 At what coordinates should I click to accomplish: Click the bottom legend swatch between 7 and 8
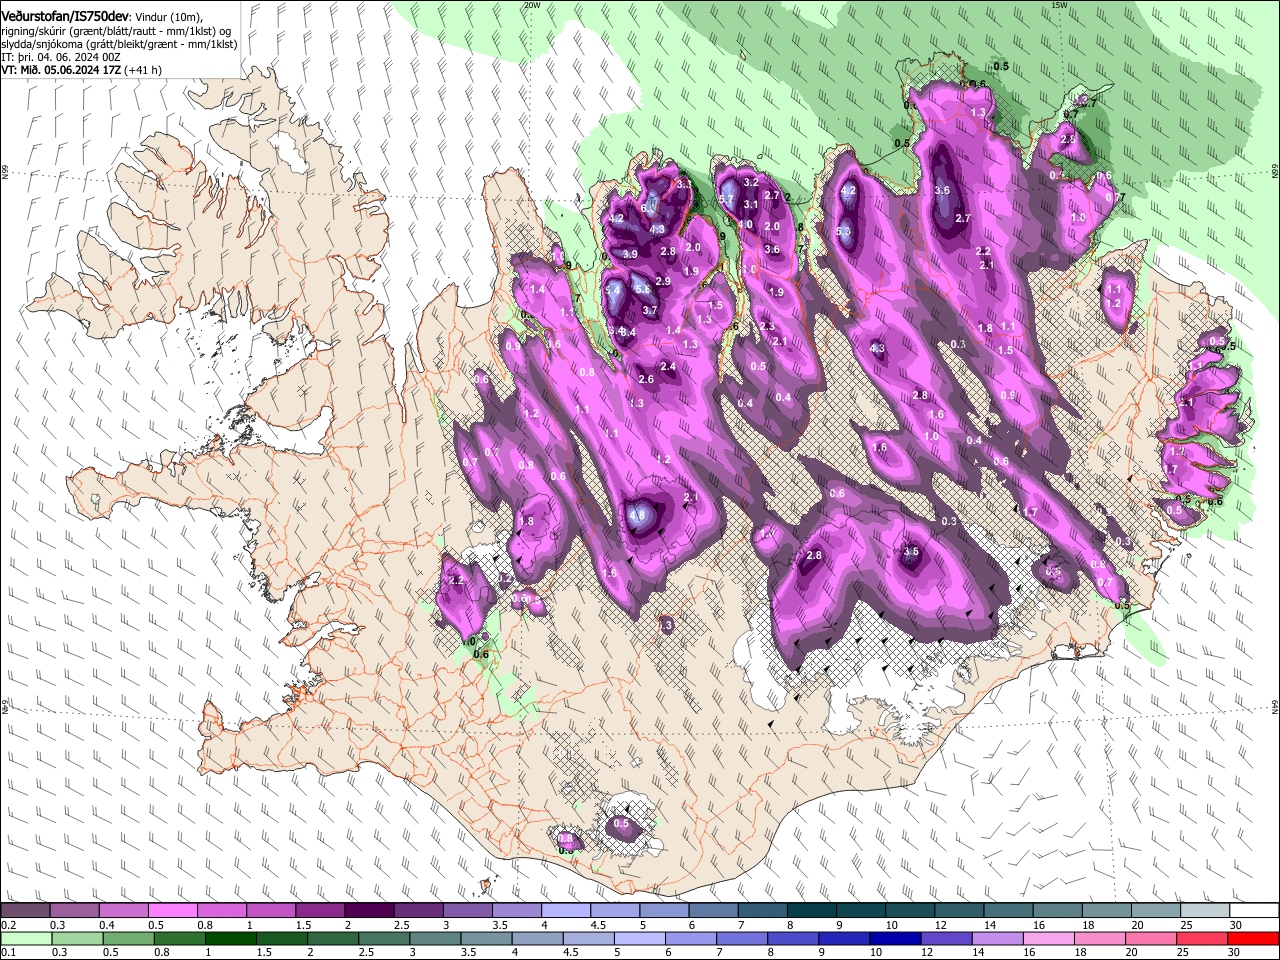741,938
